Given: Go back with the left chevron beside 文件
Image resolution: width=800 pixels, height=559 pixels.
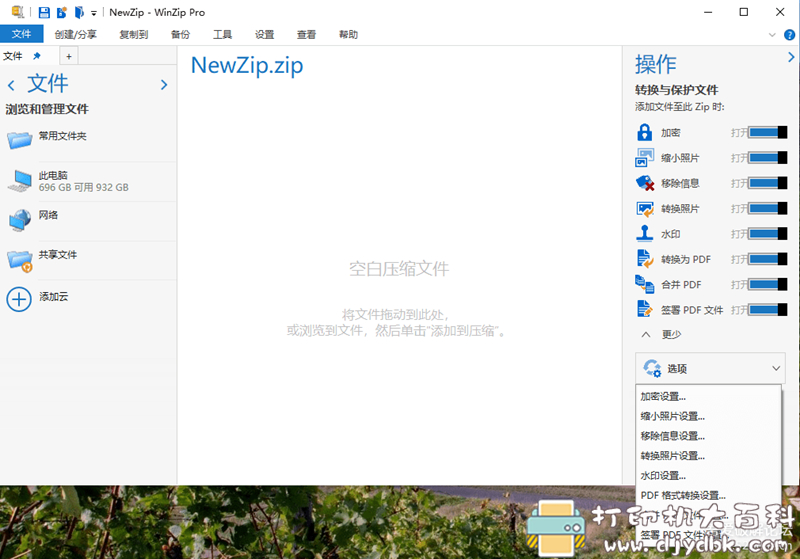Looking at the screenshot, I should 11,85.
